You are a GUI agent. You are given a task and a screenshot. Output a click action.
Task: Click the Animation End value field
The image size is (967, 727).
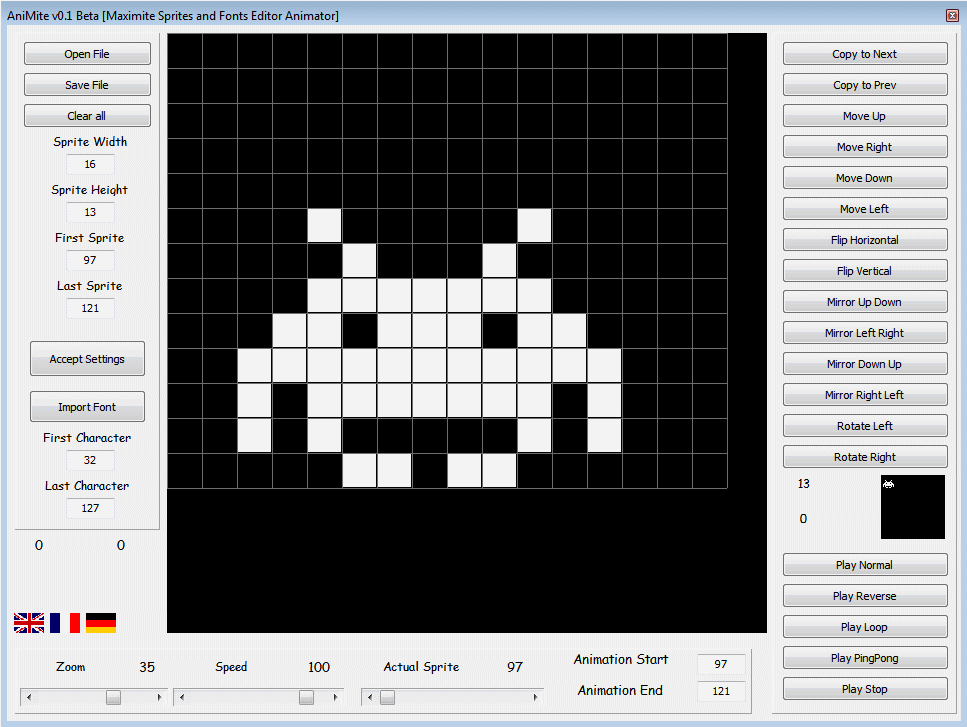[720, 691]
